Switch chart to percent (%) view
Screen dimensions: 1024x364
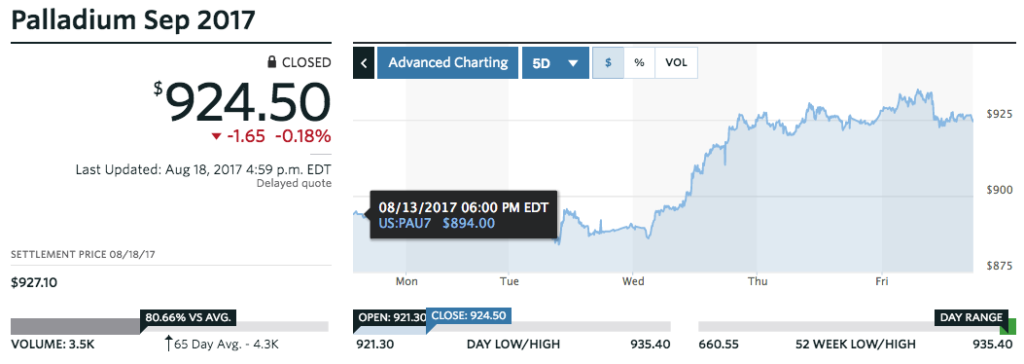pyautogui.click(x=639, y=63)
